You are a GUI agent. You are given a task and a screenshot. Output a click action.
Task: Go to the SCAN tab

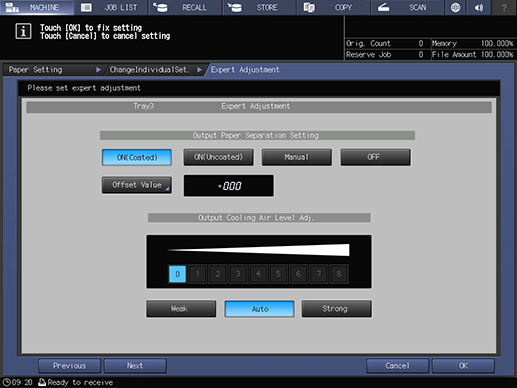click(x=407, y=7)
